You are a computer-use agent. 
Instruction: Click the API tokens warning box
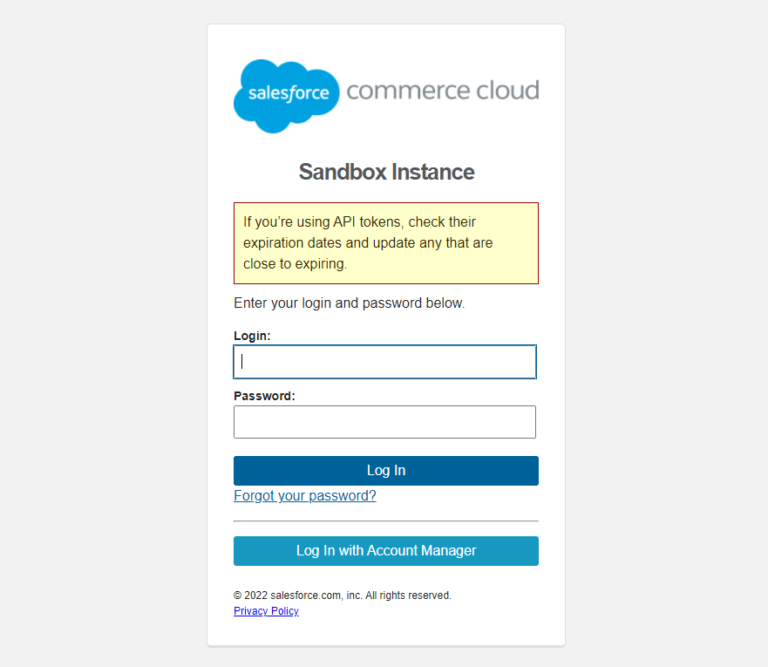pyautogui.click(x=386, y=243)
